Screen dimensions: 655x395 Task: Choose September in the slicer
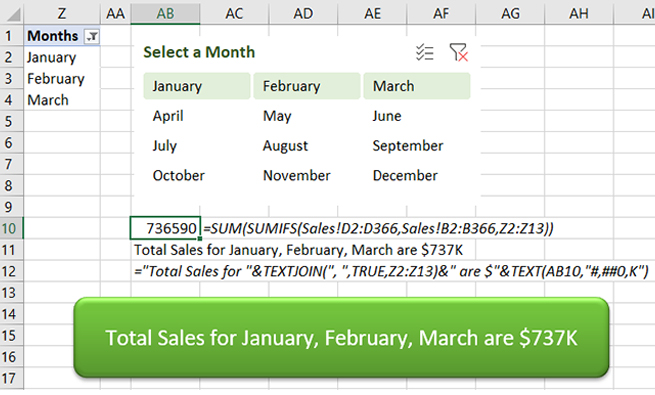(x=417, y=146)
